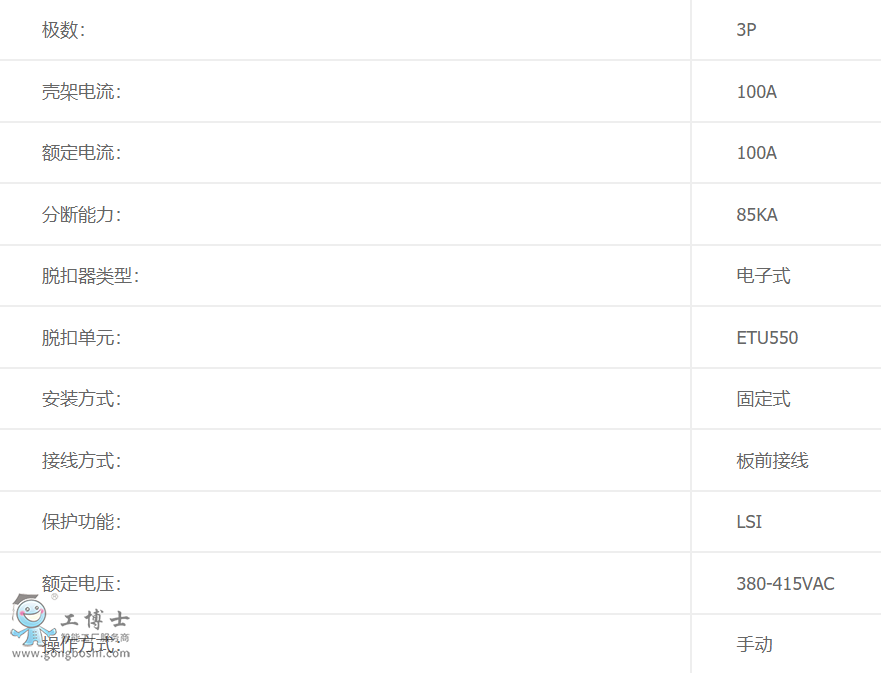
Task: Click the 工博士 watermark brand text
Action: [95, 620]
